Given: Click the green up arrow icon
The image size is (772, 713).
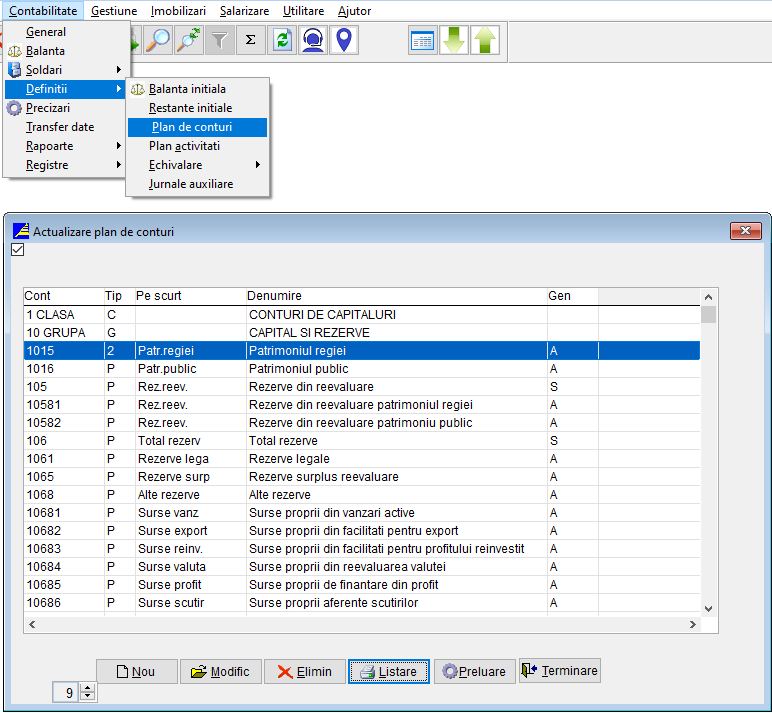Looking at the screenshot, I should point(485,40).
